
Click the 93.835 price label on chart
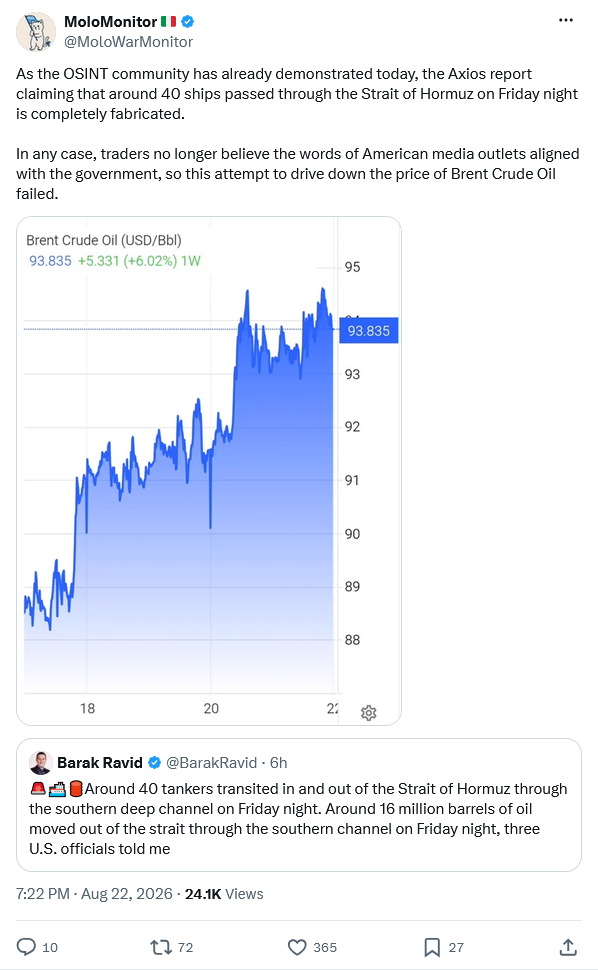[x=369, y=330]
